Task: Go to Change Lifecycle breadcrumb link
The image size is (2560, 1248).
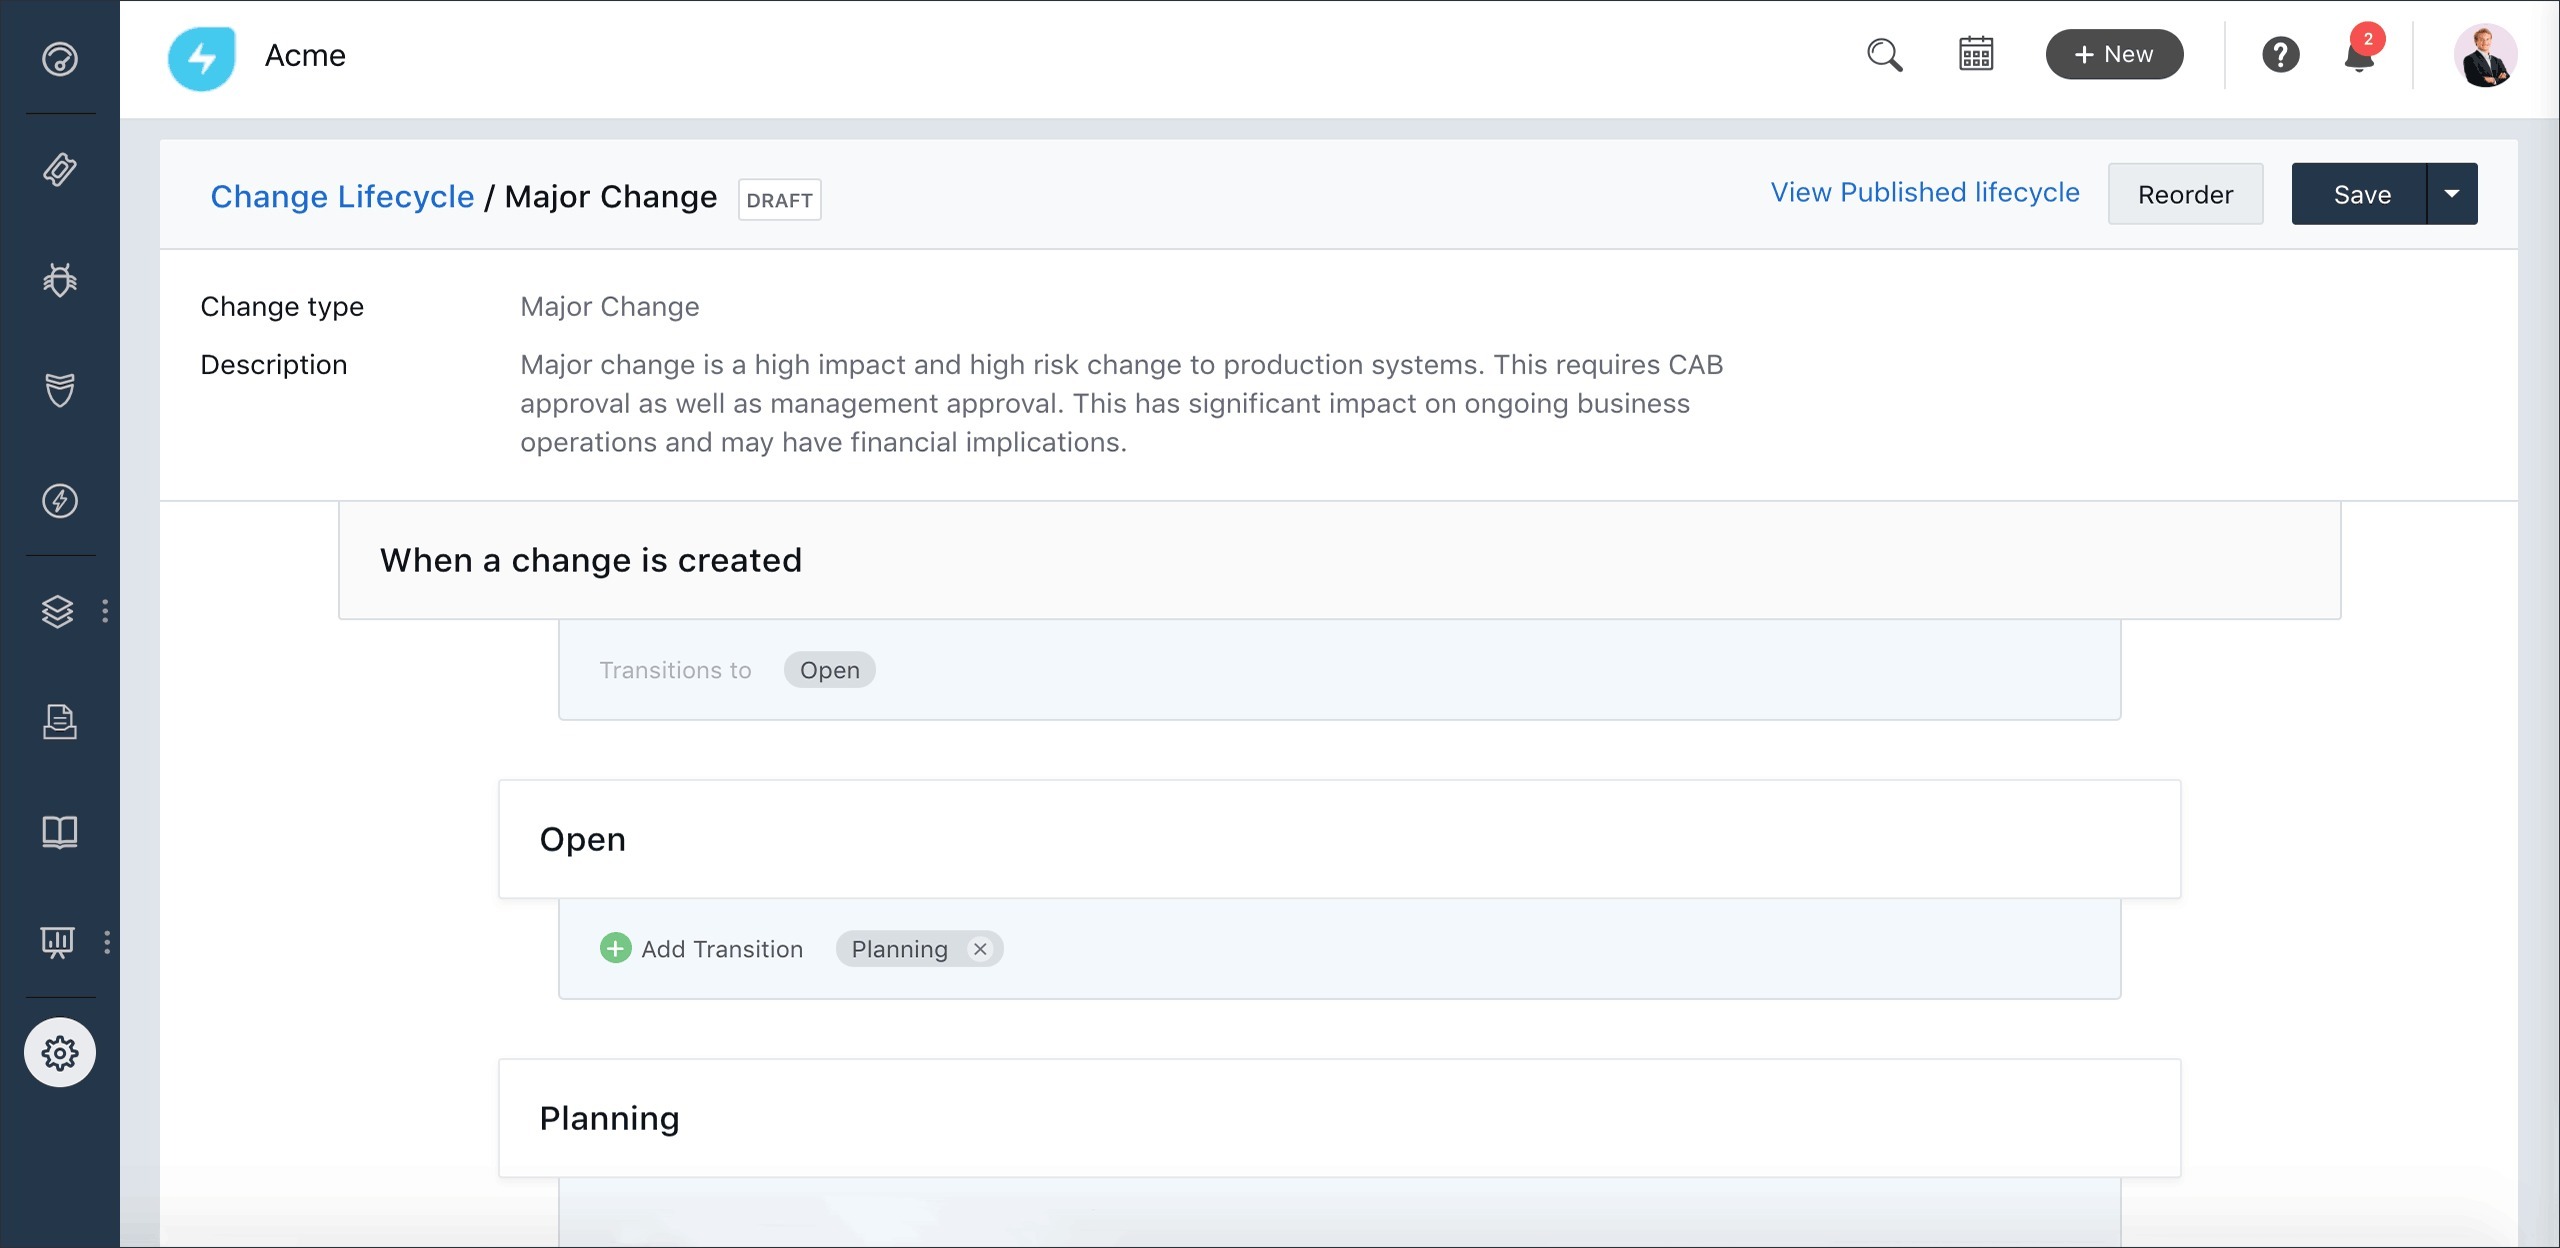Action: tap(342, 197)
